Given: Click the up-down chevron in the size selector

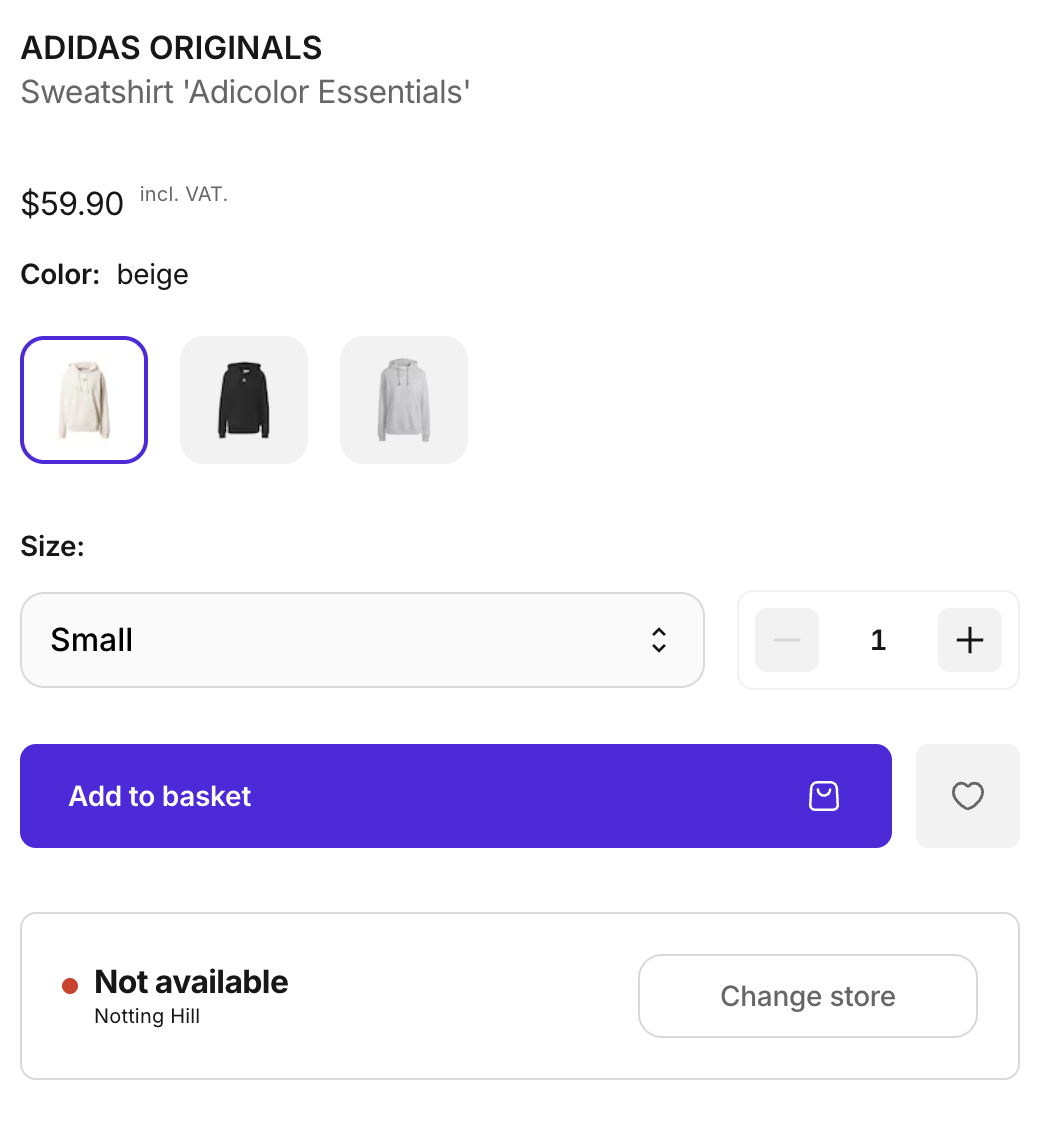Looking at the screenshot, I should [x=658, y=640].
